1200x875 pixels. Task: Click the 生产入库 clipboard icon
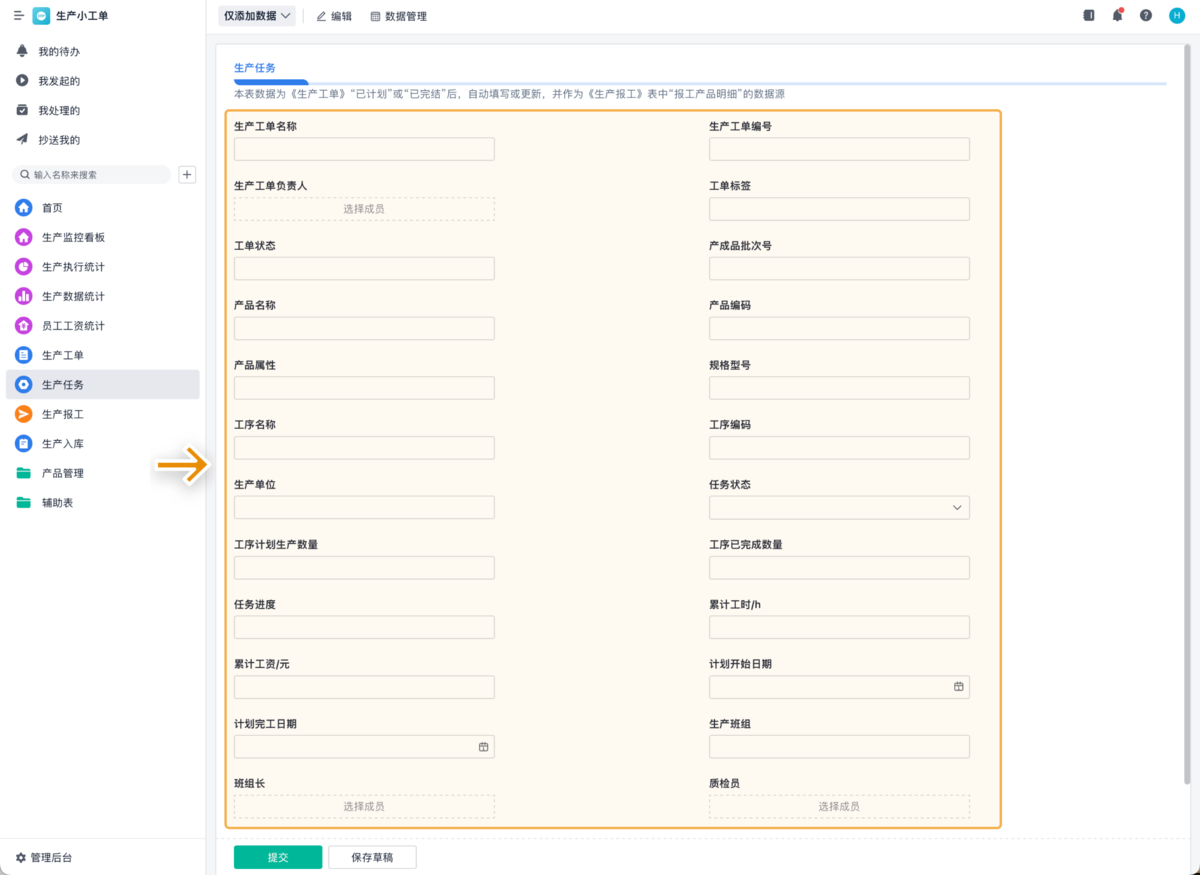tap(24, 443)
